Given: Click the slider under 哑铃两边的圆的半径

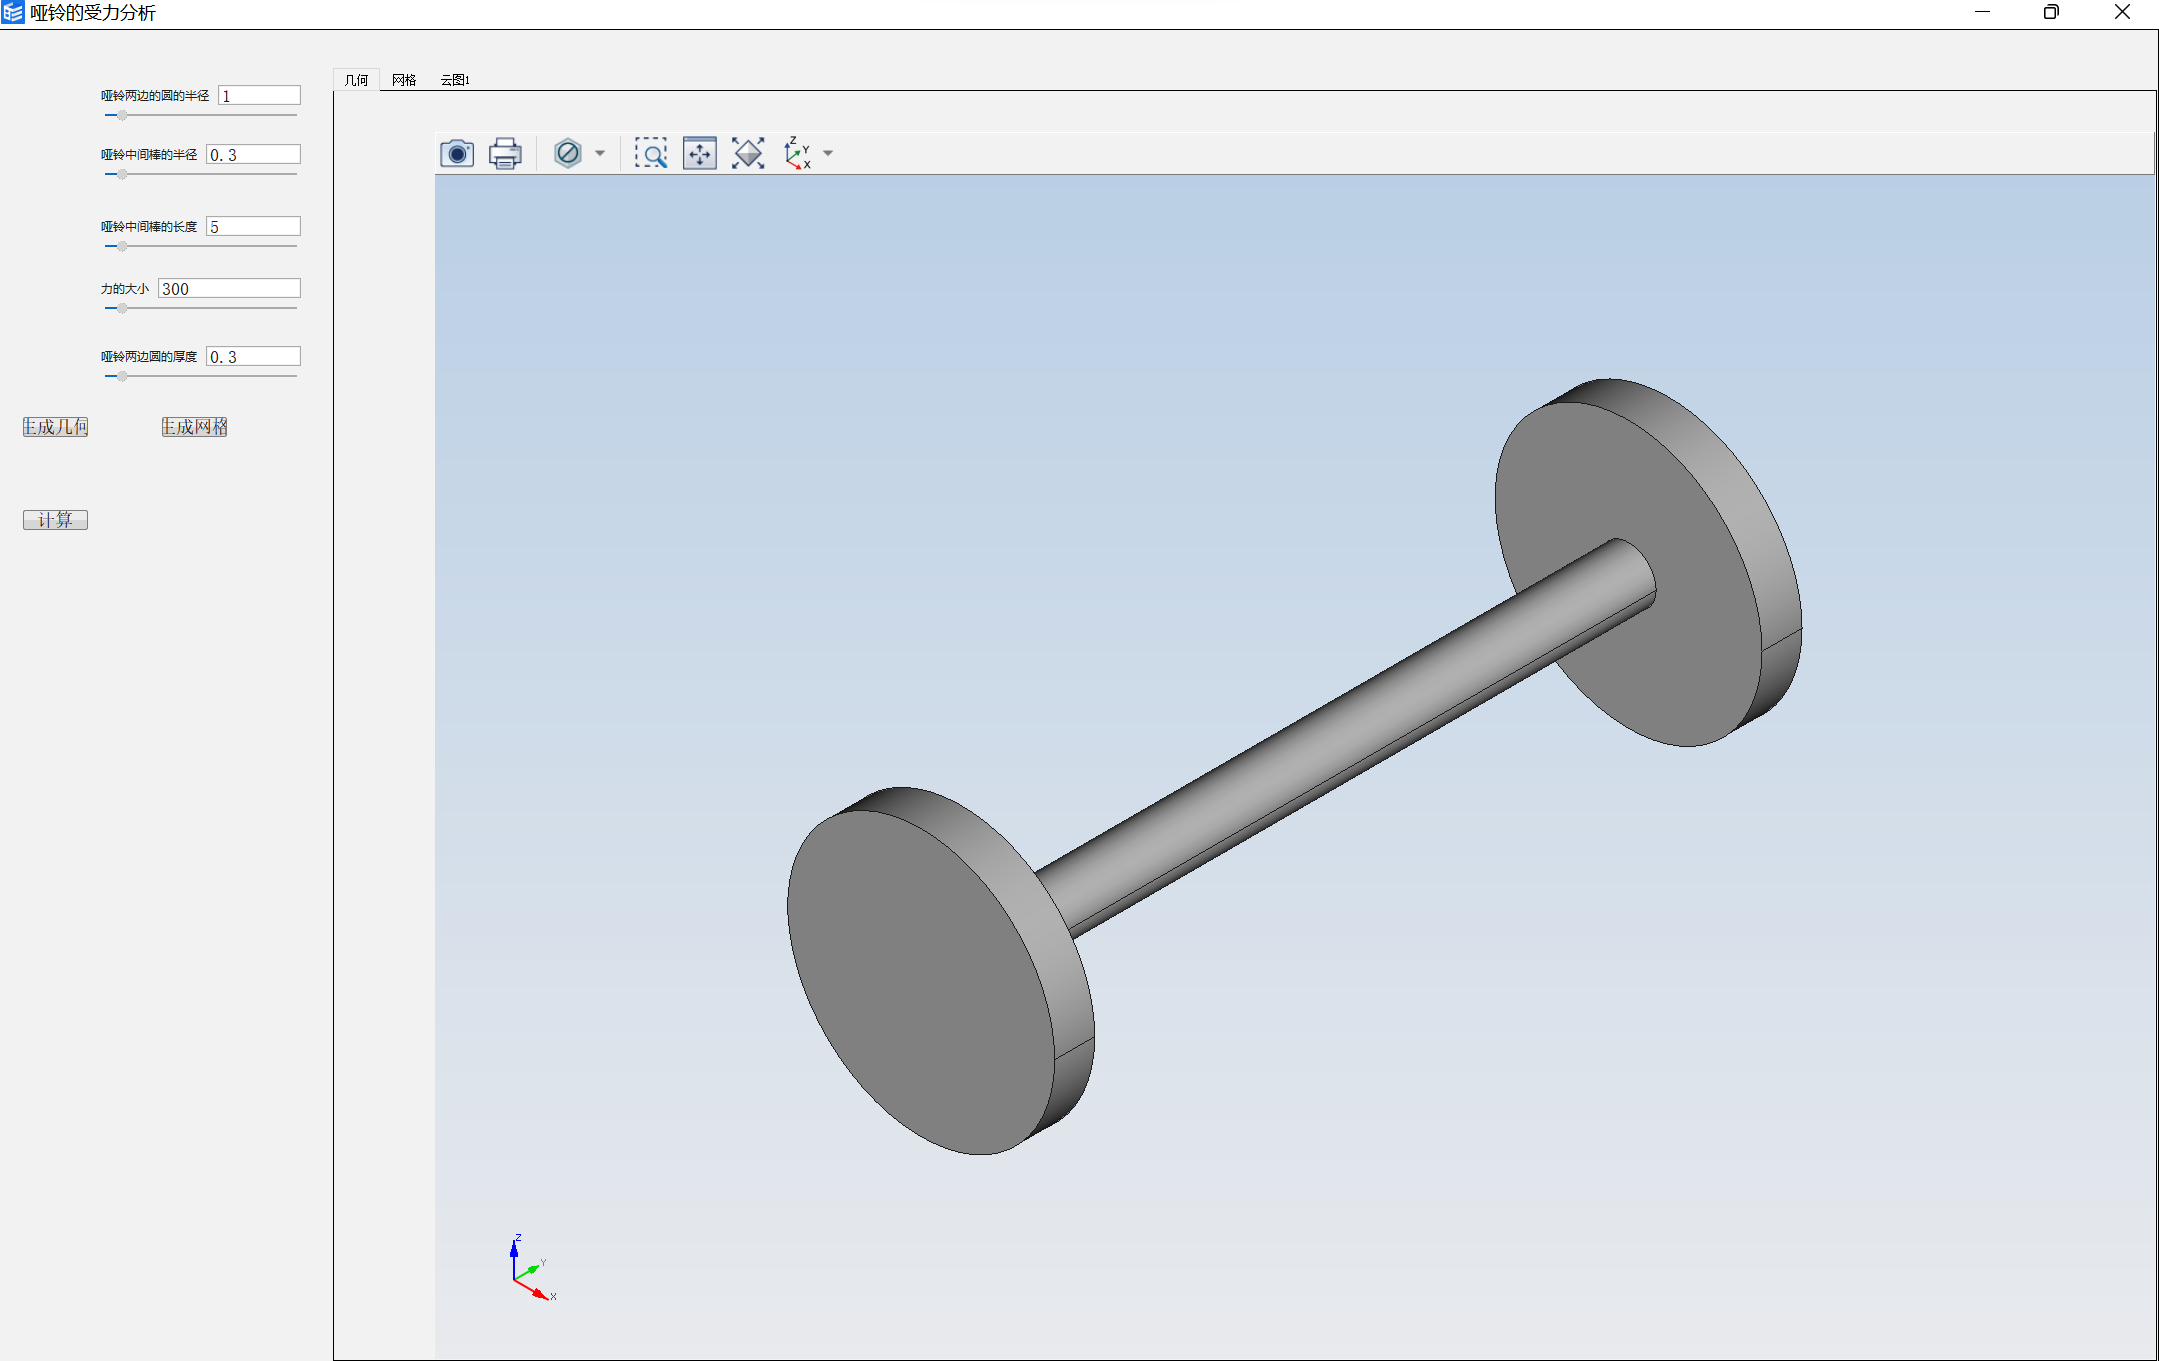Looking at the screenshot, I should point(201,115).
